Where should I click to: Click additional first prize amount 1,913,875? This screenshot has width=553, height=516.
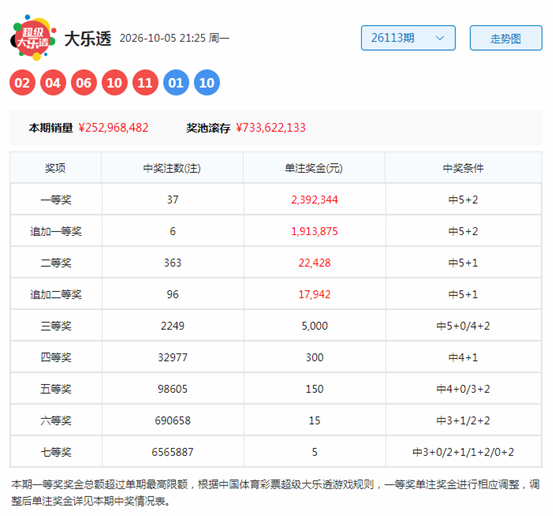tap(314, 231)
